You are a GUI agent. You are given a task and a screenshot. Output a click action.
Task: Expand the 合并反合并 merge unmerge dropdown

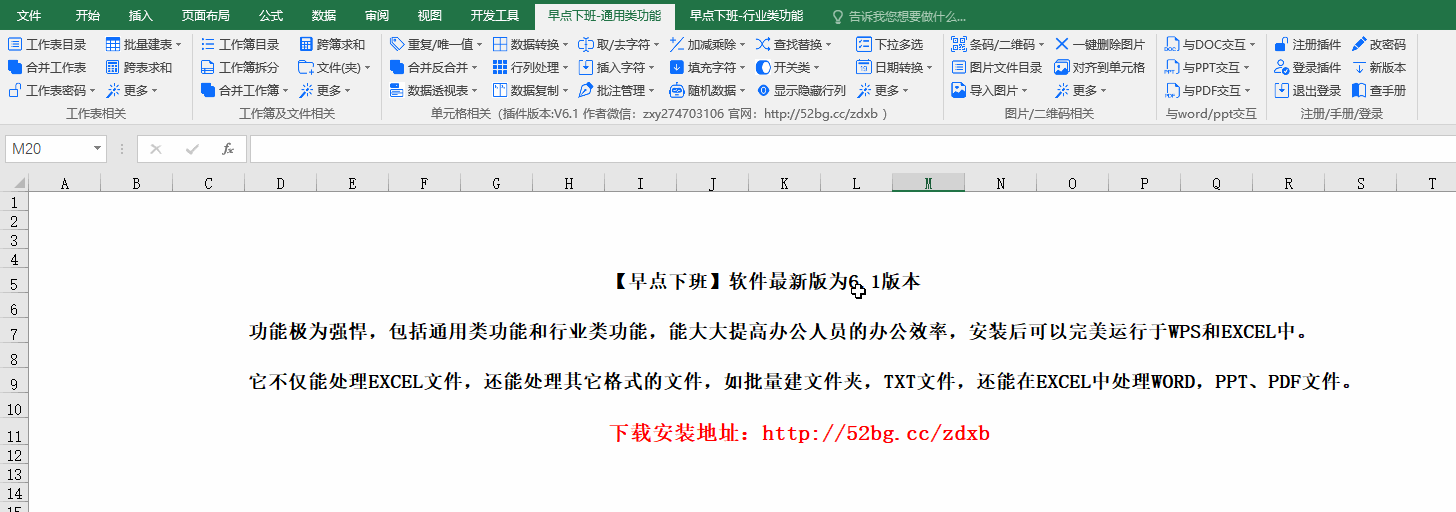click(474, 67)
